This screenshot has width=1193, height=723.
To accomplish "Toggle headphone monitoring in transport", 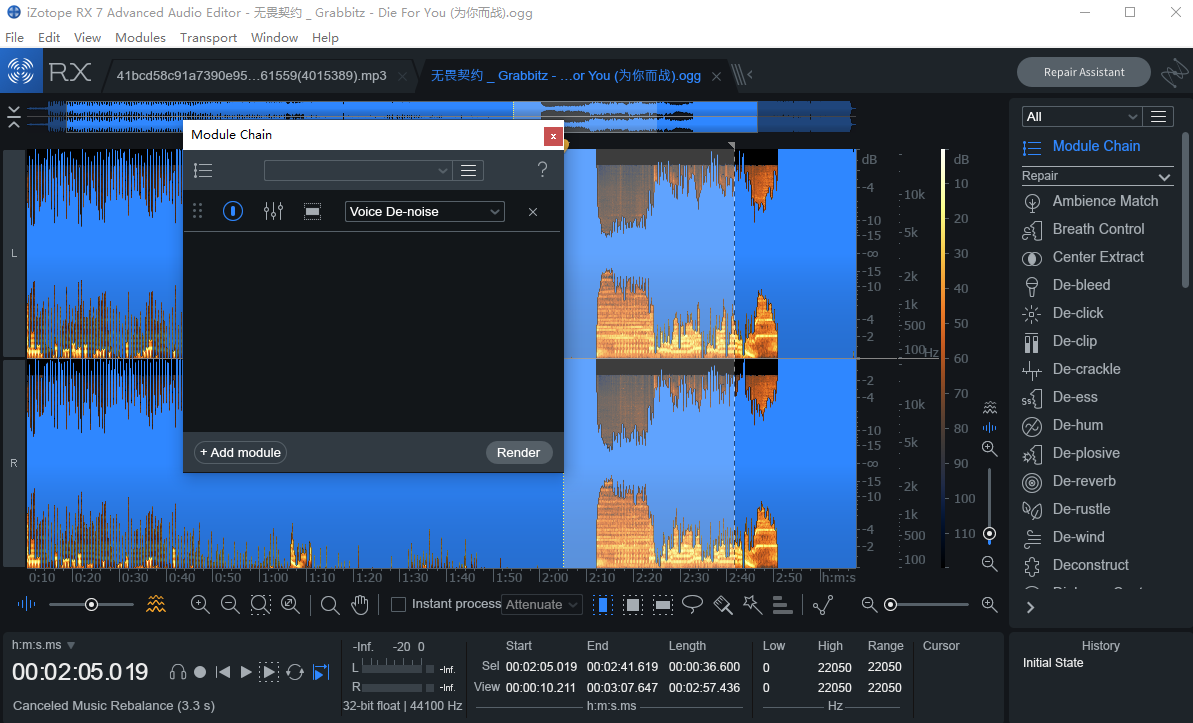I will (178, 672).
